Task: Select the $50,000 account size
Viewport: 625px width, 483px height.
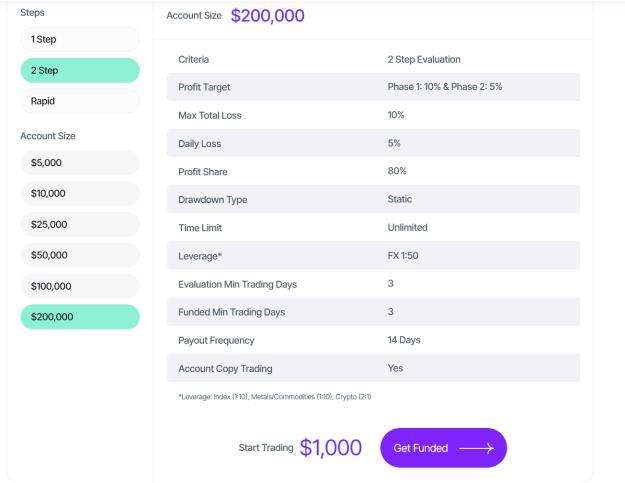Action: pyautogui.click(x=80, y=255)
